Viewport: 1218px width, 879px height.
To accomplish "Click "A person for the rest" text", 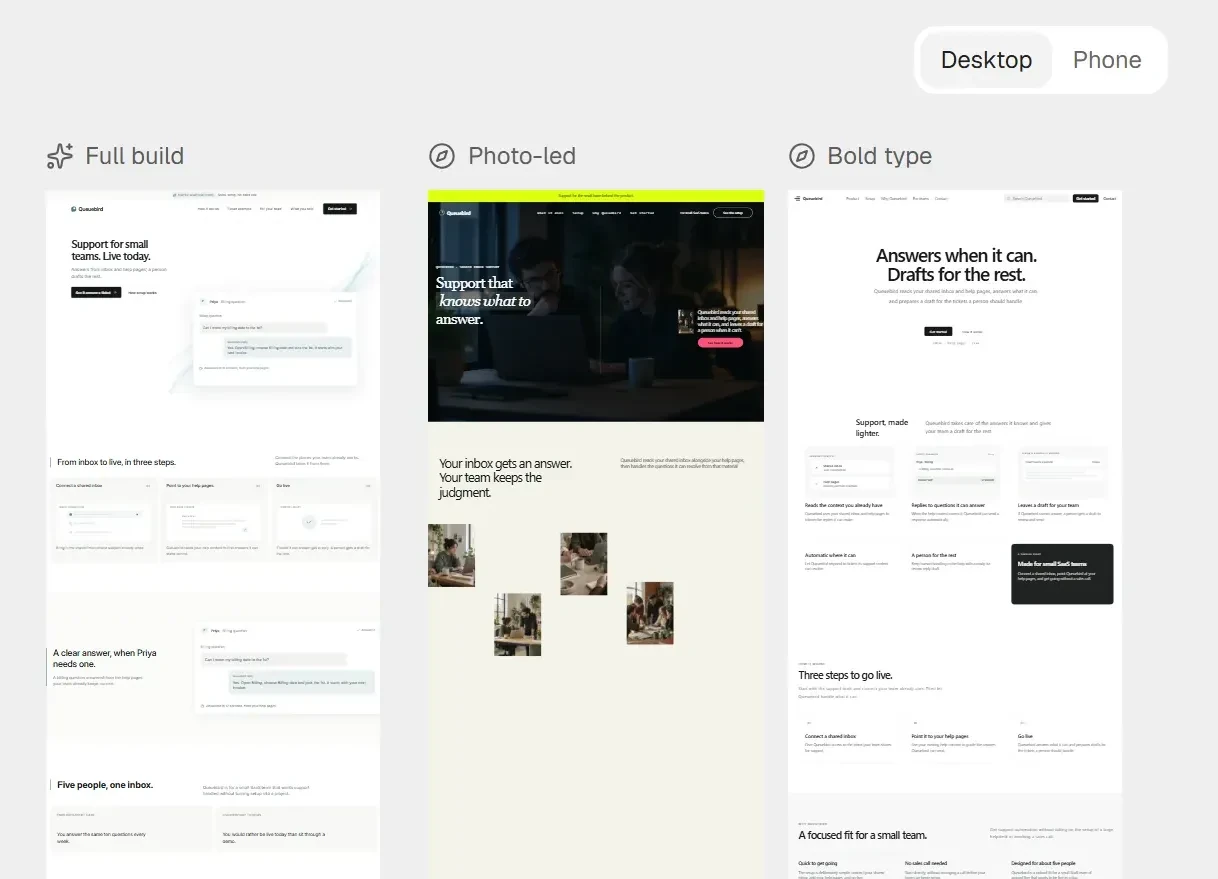I will click(934, 555).
